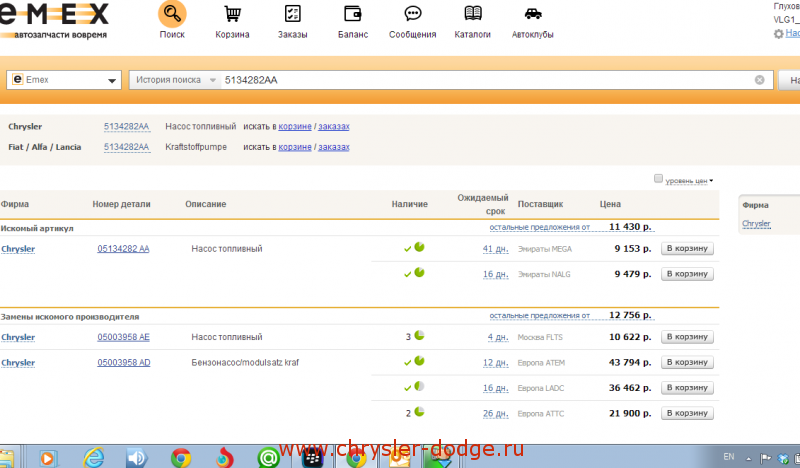800x468 pixels.
Task: Click Chrysler brand link in 05003958 AD row
Action: (18, 363)
